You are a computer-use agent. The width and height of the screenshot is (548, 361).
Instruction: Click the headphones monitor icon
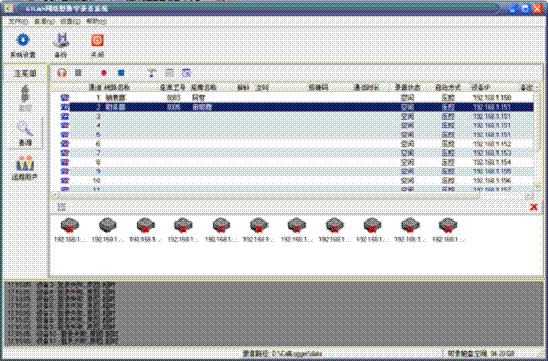point(62,73)
